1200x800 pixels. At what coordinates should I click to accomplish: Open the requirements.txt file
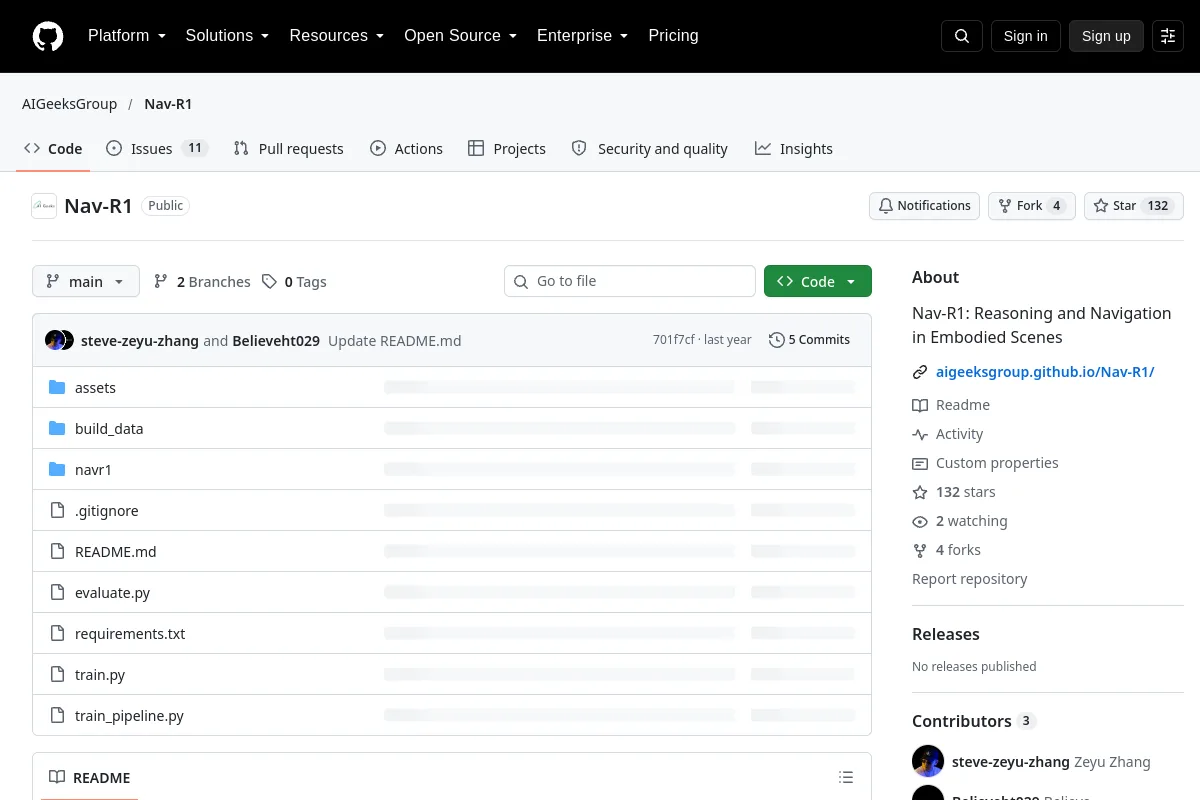(x=130, y=634)
